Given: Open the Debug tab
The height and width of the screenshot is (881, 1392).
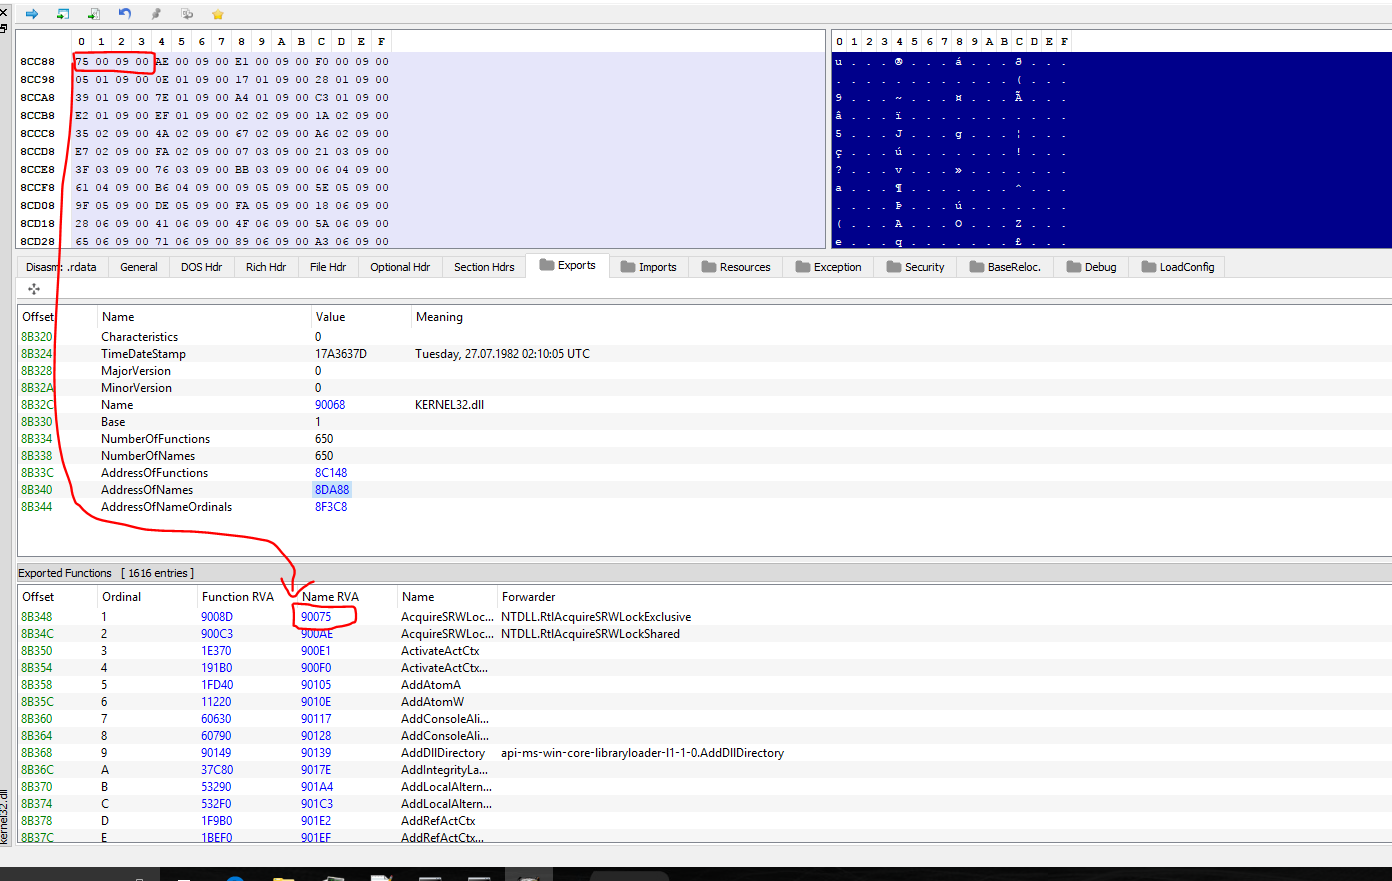Looking at the screenshot, I should pos(1092,267).
